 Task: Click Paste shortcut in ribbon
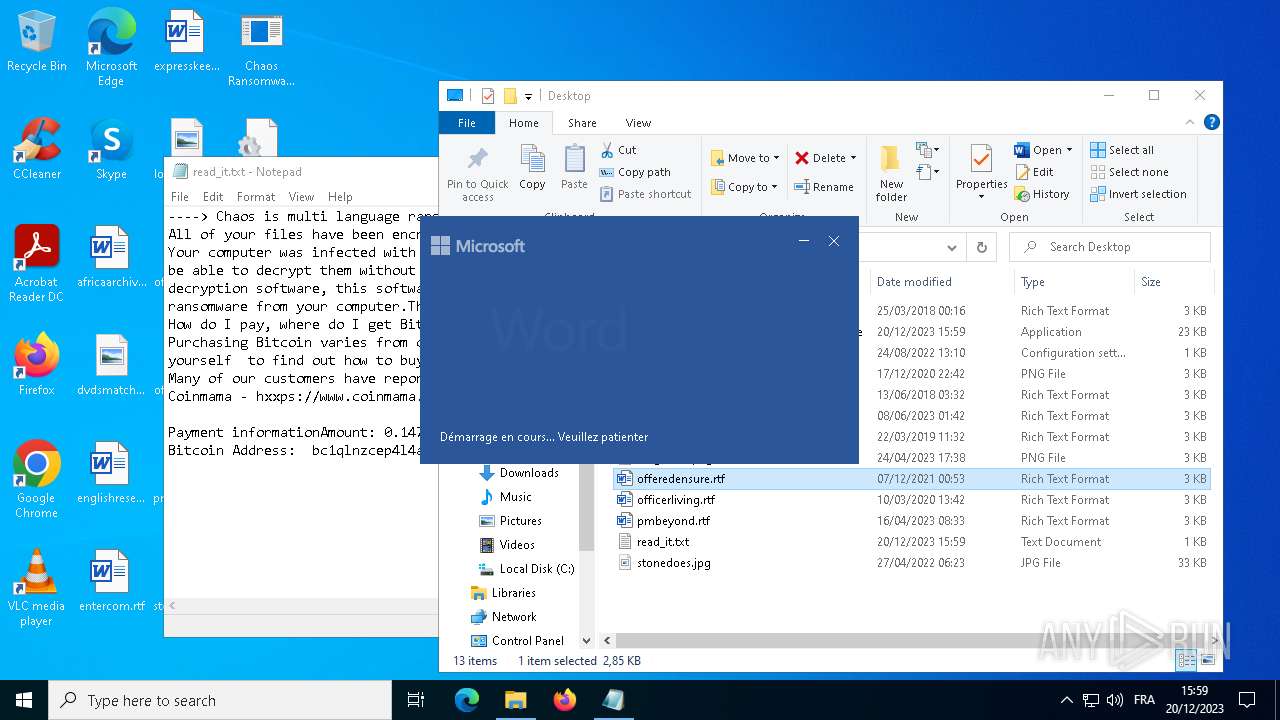click(x=645, y=194)
